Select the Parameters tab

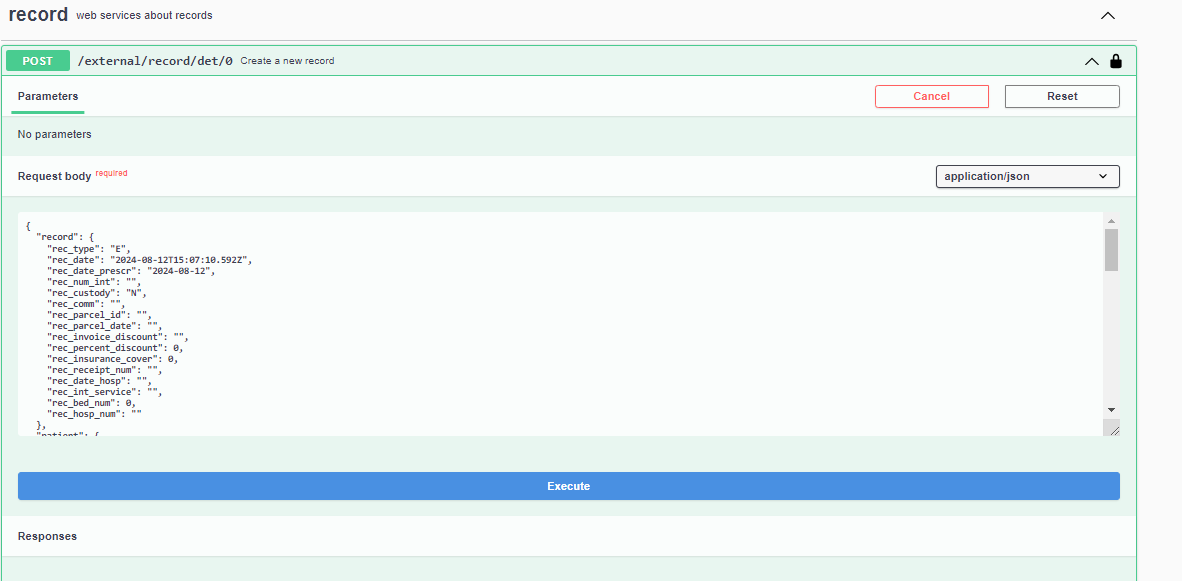[x=48, y=97]
